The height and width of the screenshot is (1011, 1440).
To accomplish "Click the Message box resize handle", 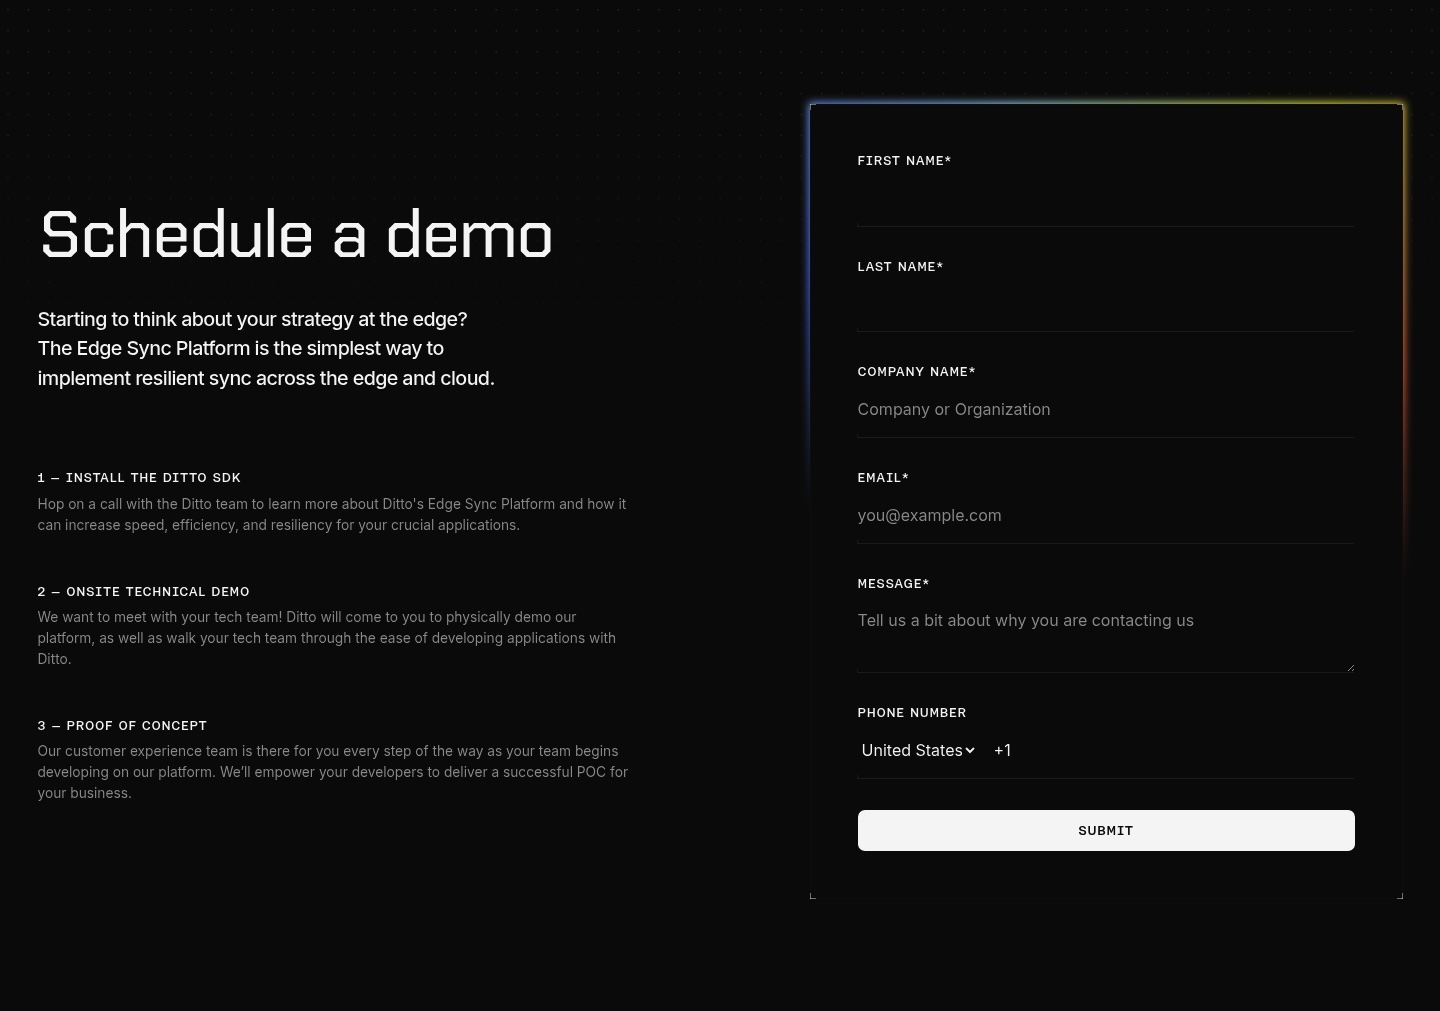I will pyautogui.click(x=1350, y=668).
